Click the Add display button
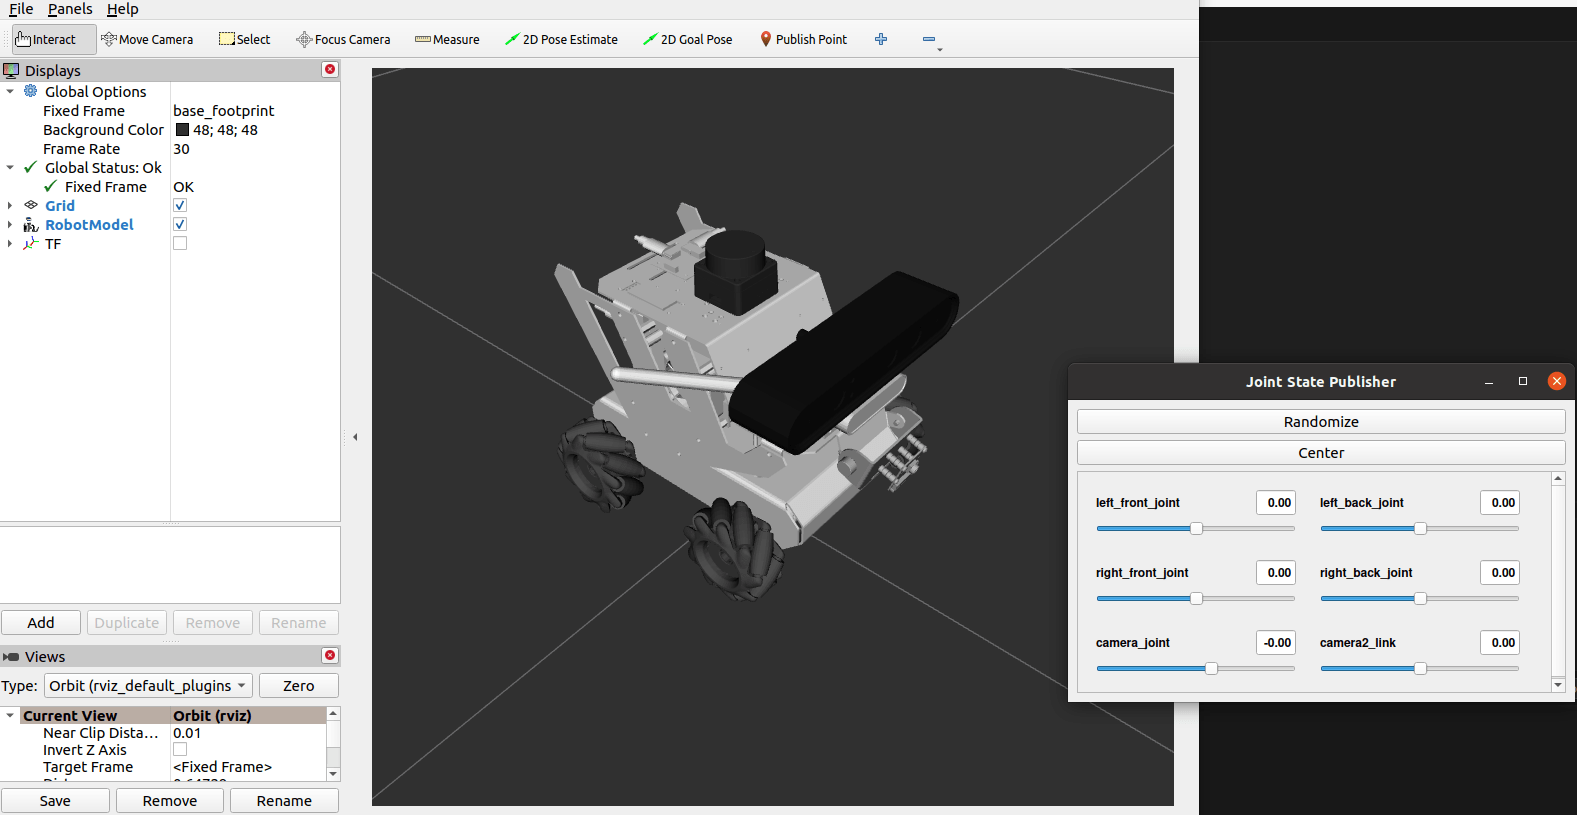The image size is (1577, 815). pos(41,623)
